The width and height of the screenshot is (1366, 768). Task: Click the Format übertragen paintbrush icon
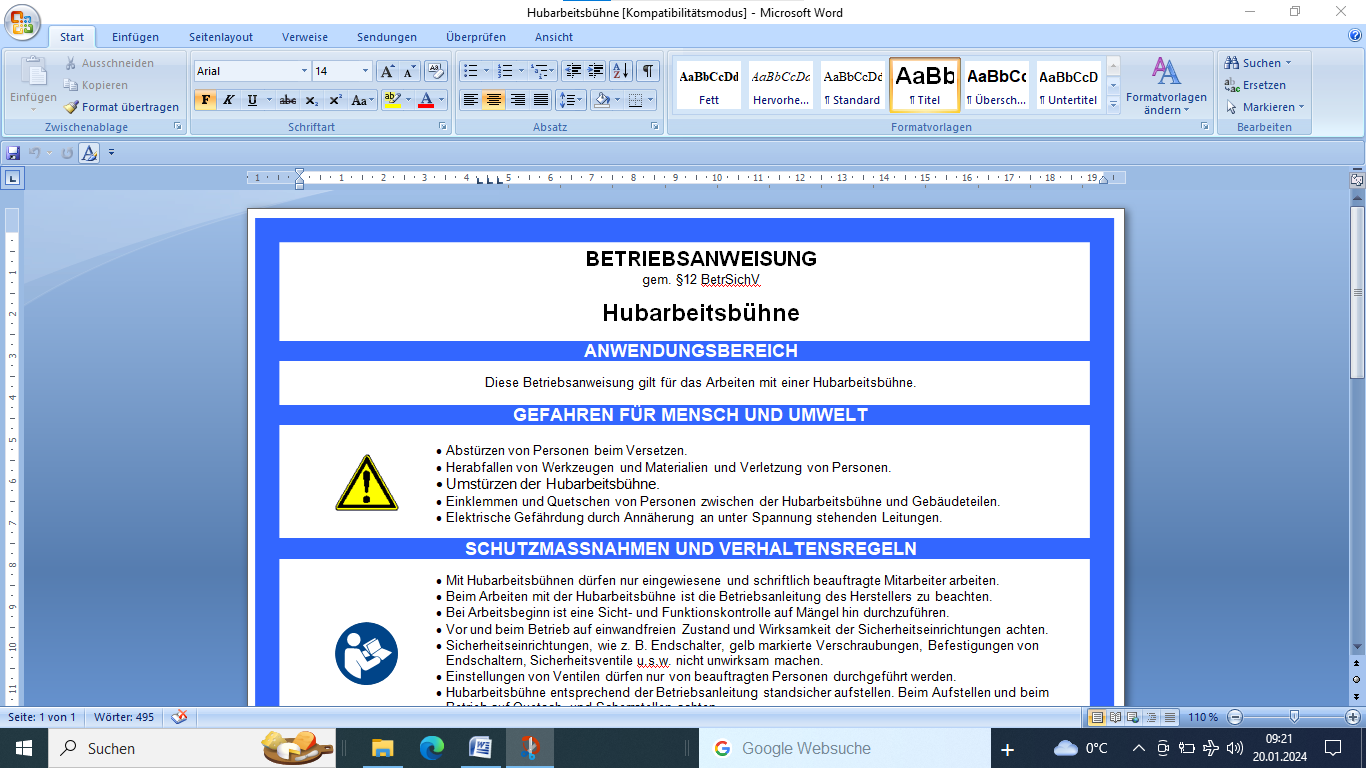(x=72, y=107)
